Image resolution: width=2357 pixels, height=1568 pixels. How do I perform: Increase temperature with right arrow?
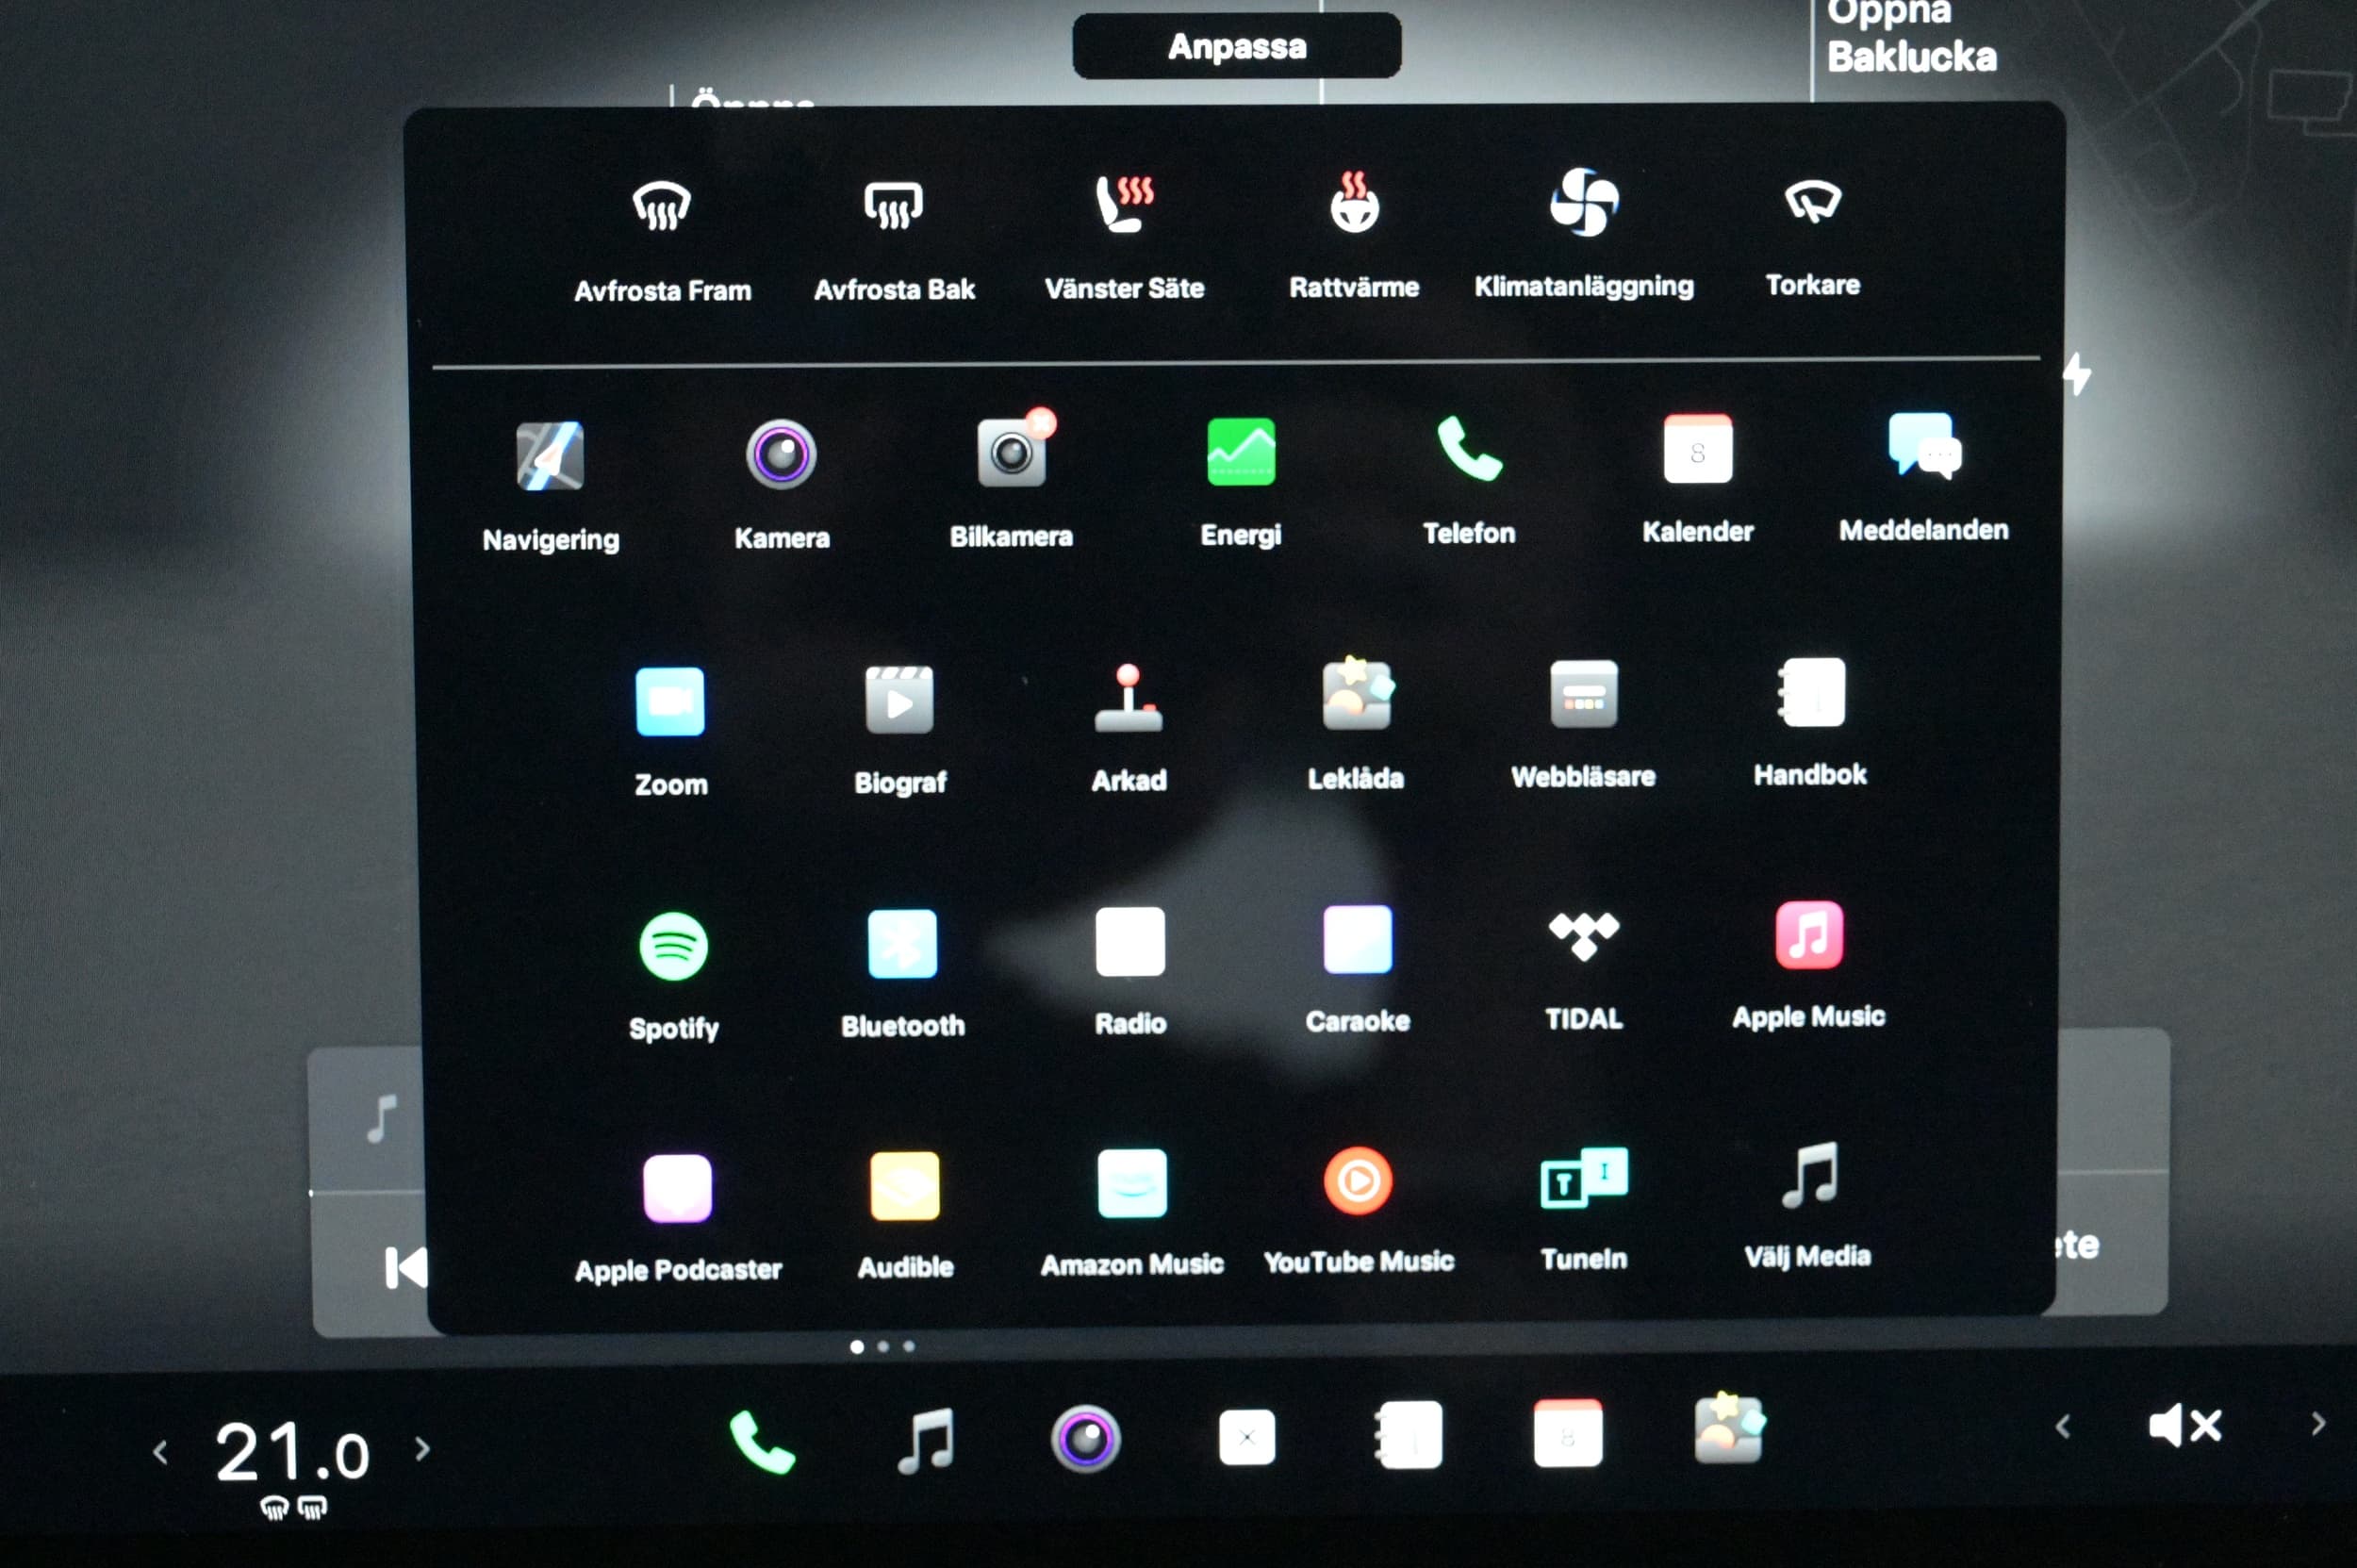pos(422,1449)
